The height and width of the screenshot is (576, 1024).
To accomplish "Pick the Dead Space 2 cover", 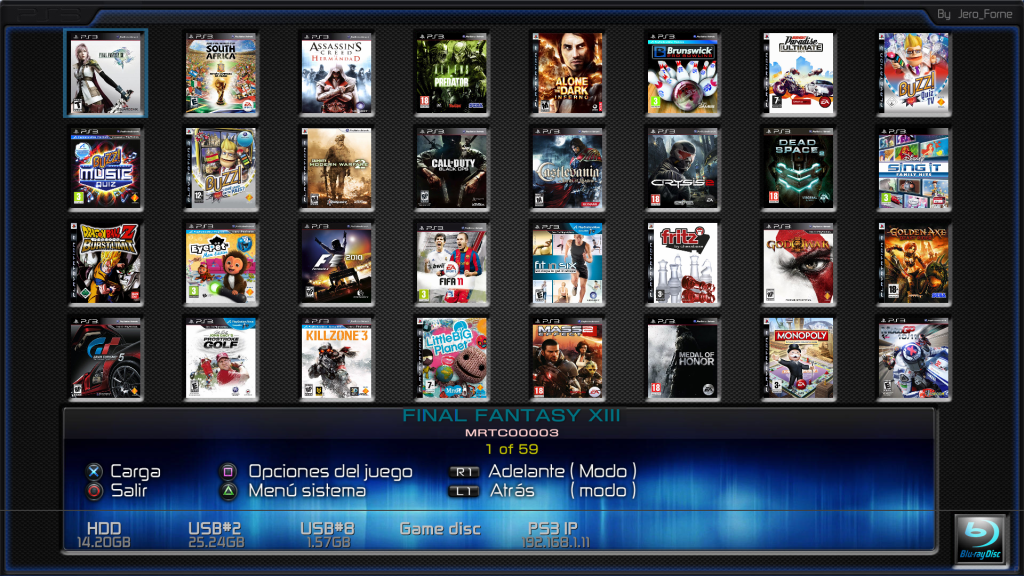I will tap(798, 168).
